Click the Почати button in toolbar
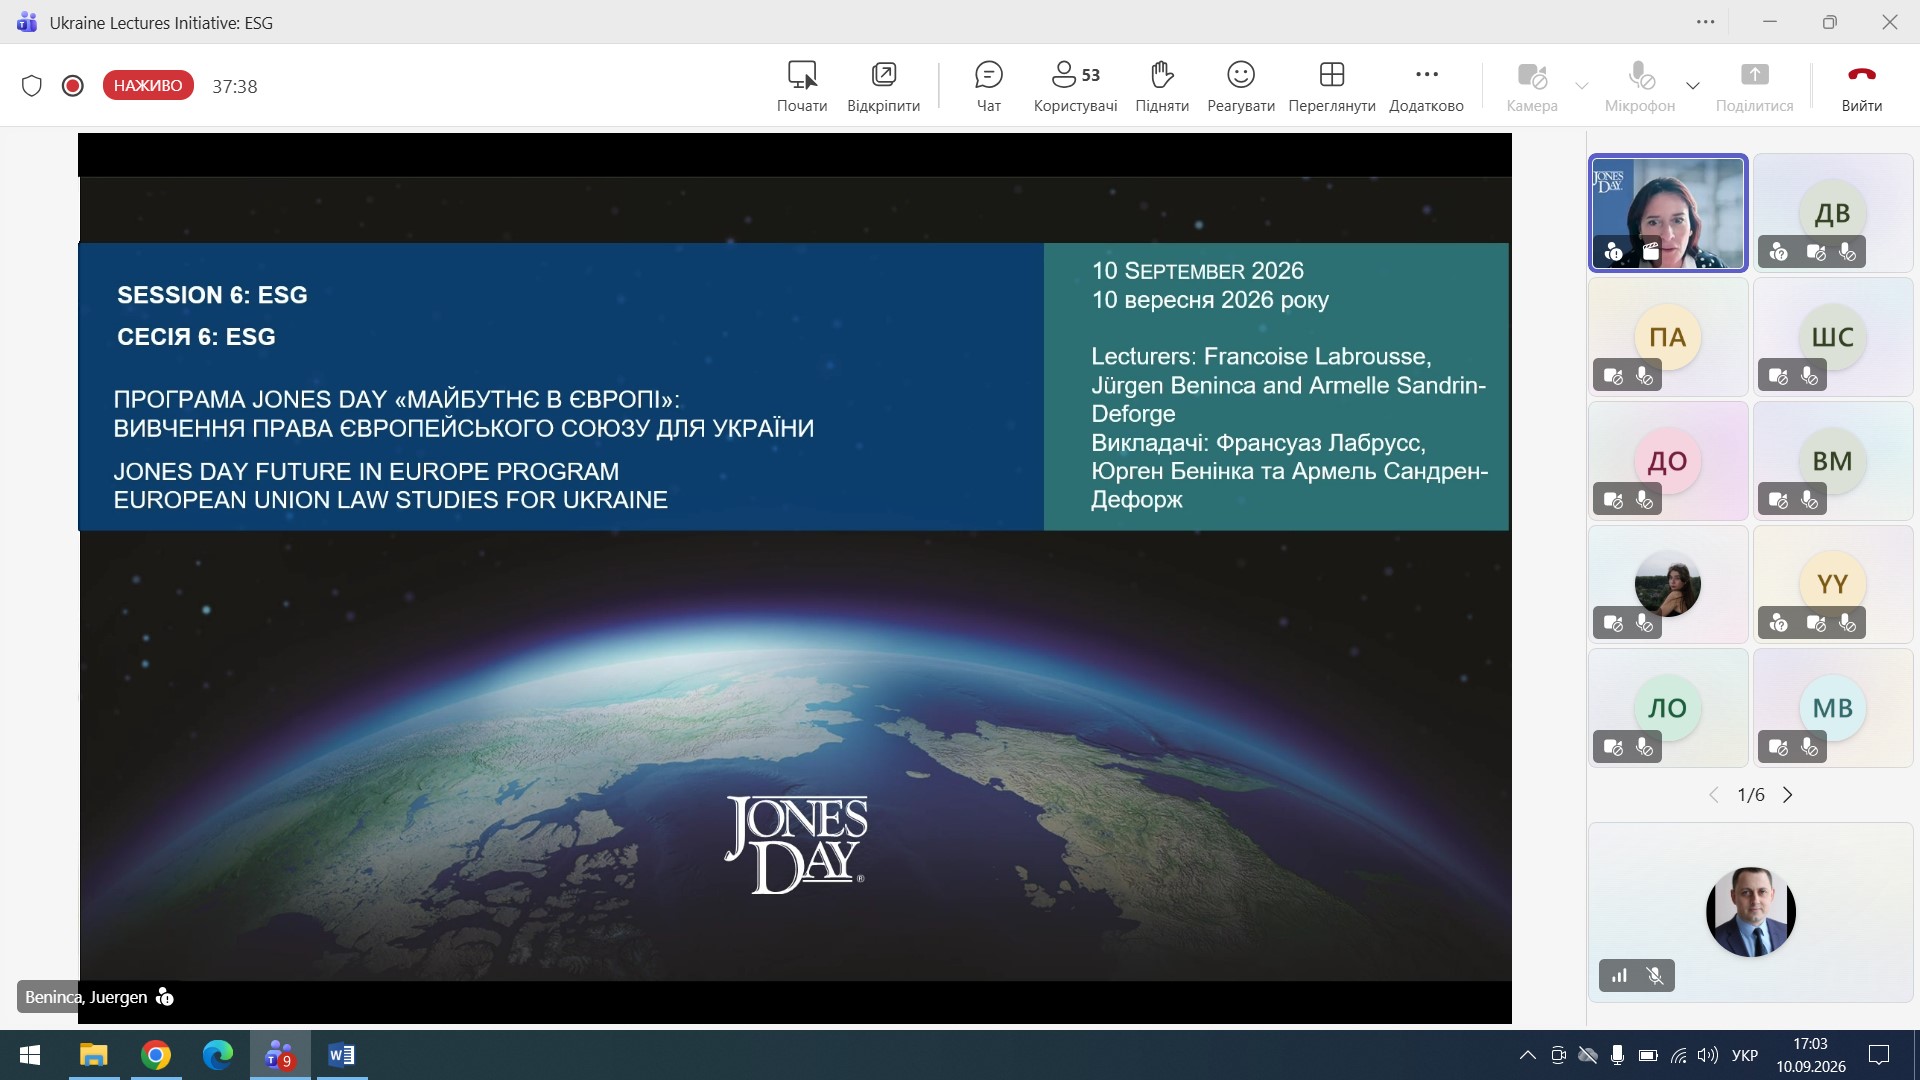The height and width of the screenshot is (1080, 1920). point(802,86)
